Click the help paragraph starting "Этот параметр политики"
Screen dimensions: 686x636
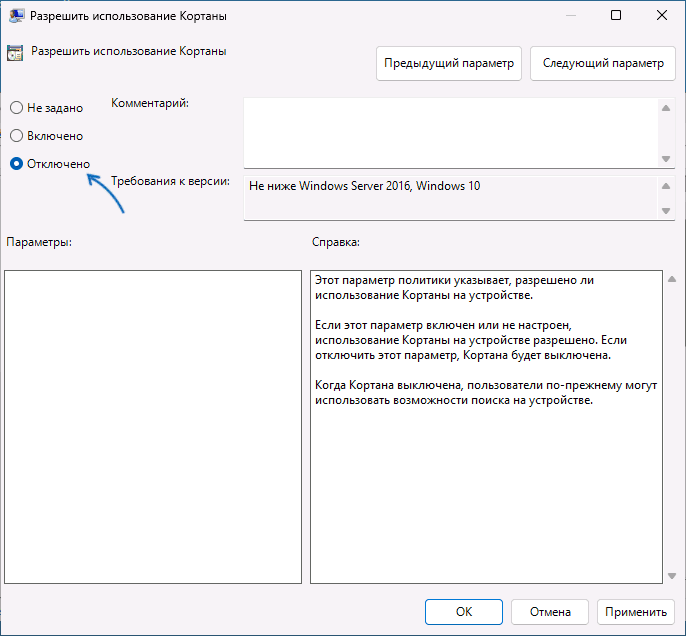pos(454,287)
